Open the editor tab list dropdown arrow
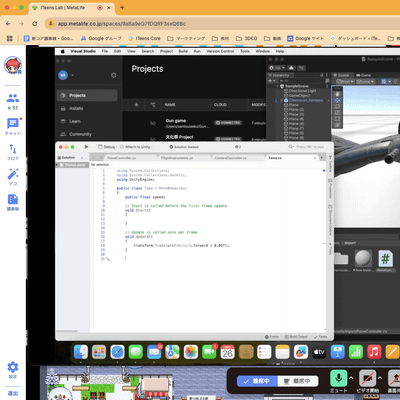This screenshot has height=400, width=400. 322,158
